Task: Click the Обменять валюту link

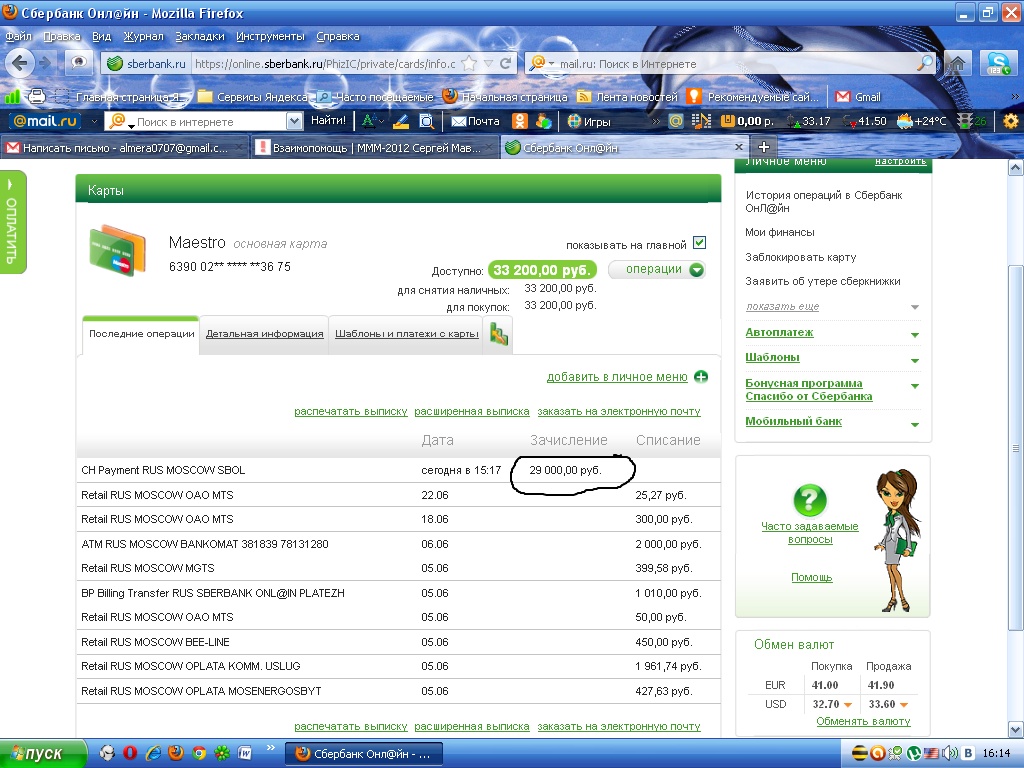Action: 863,721
